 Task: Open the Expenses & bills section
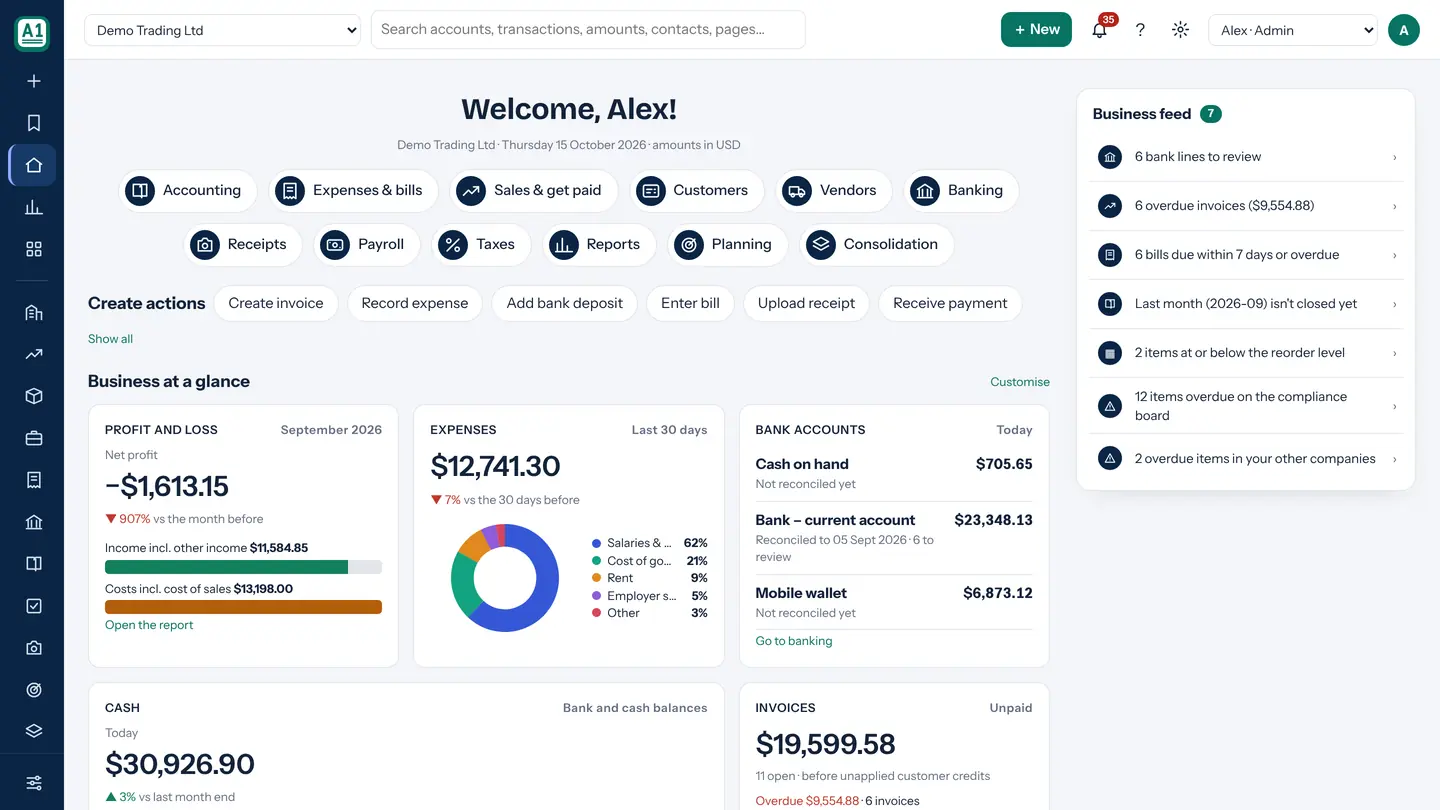353,190
